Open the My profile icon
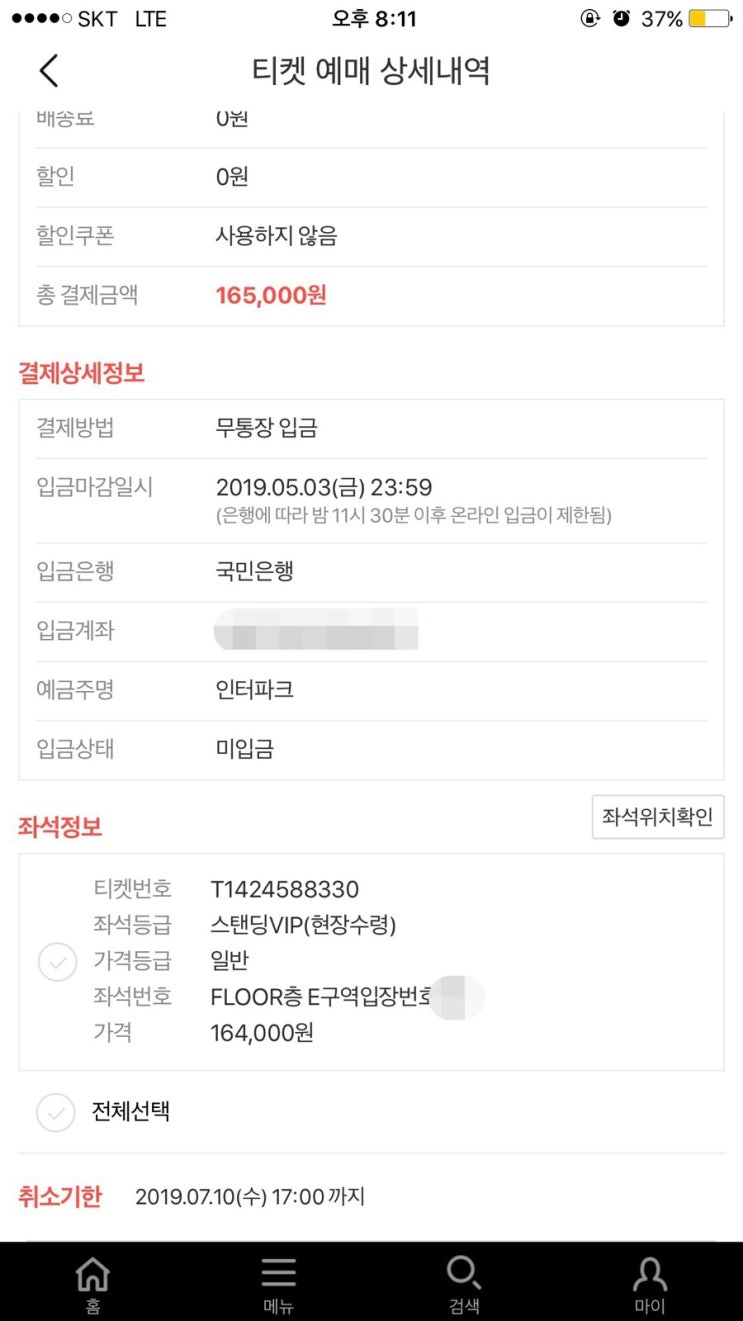The image size is (743, 1321). (x=650, y=1273)
